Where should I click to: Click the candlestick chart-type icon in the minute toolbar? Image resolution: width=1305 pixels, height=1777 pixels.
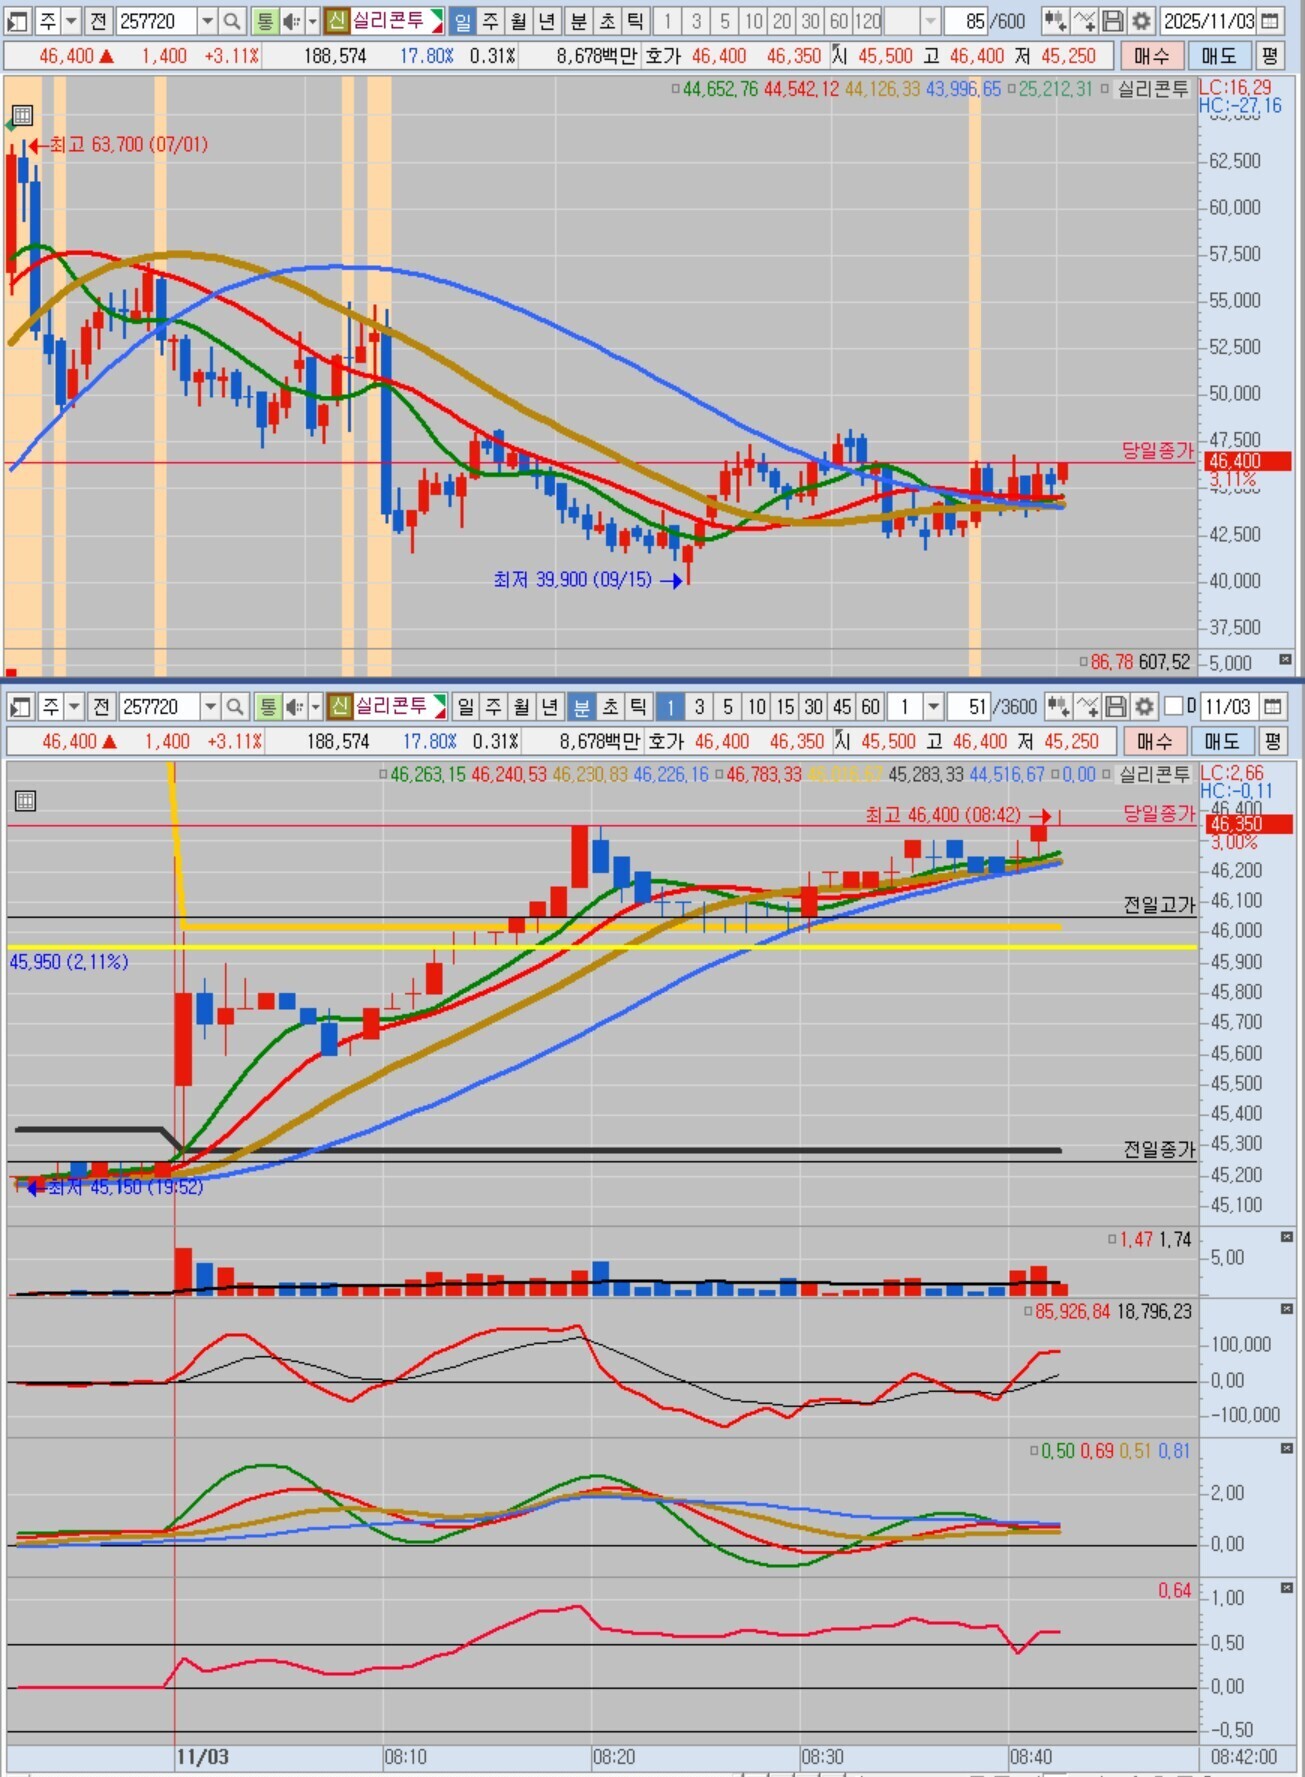pos(1057,707)
